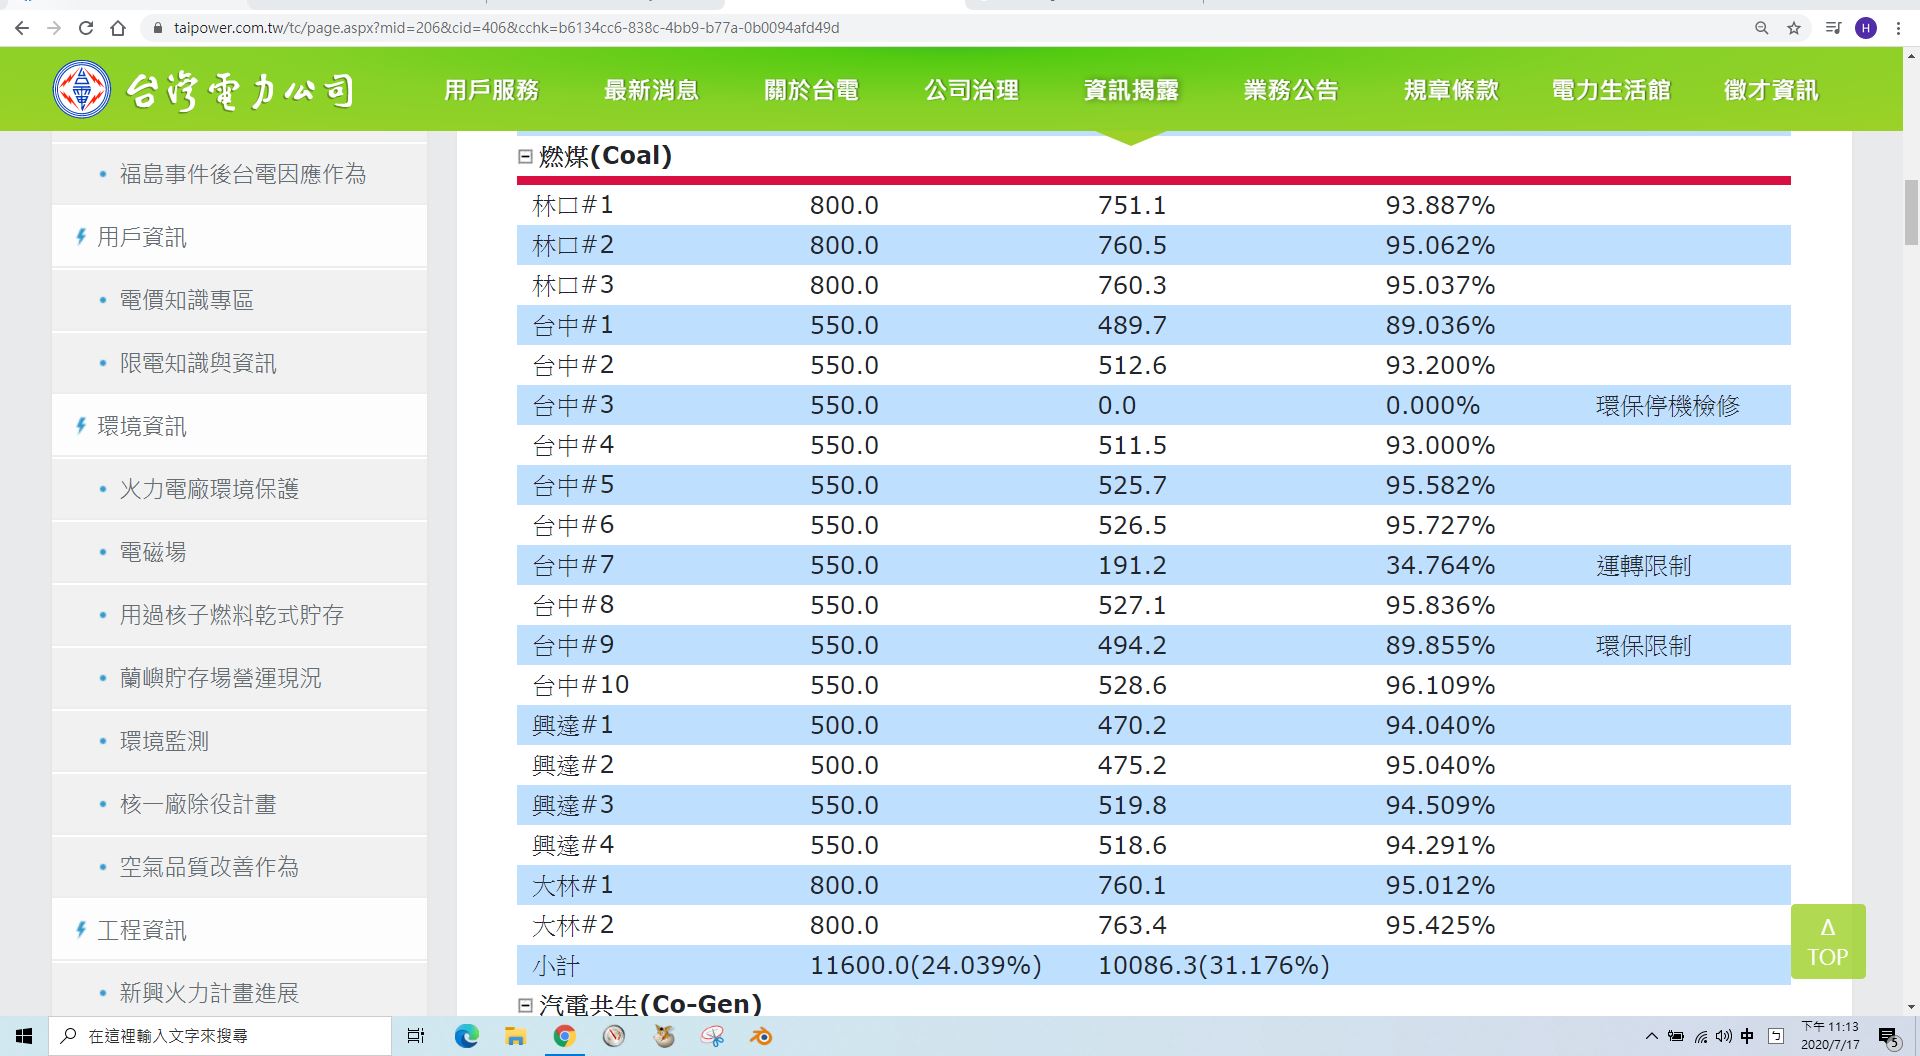Bookmark this page with star icon
The width and height of the screenshot is (1920, 1056).
click(1794, 28)
